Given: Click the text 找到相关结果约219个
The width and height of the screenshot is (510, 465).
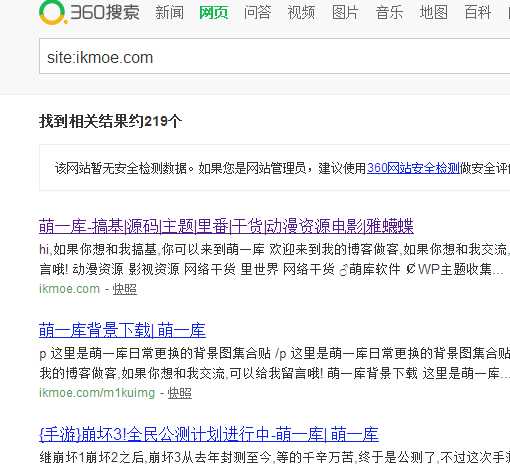Looking at the screenshot, I should click(110, 121).
